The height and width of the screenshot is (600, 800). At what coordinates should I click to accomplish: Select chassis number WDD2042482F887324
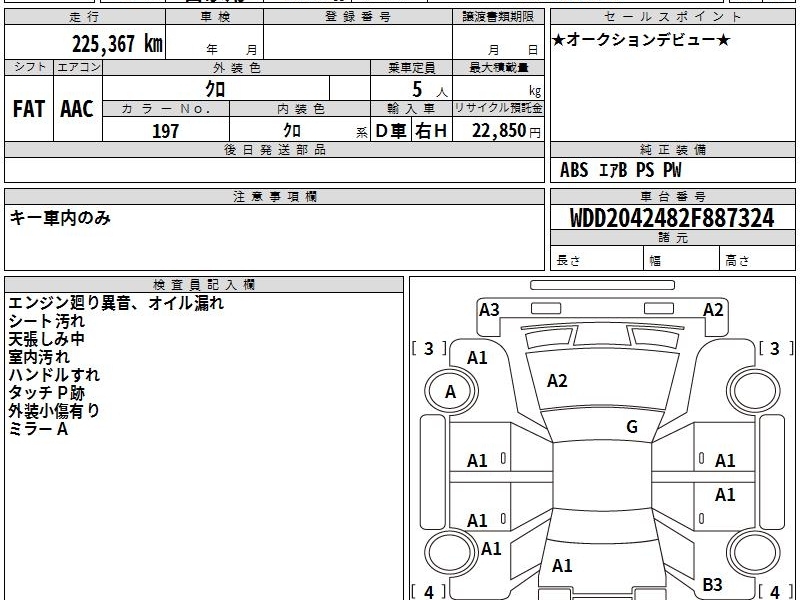672,218
